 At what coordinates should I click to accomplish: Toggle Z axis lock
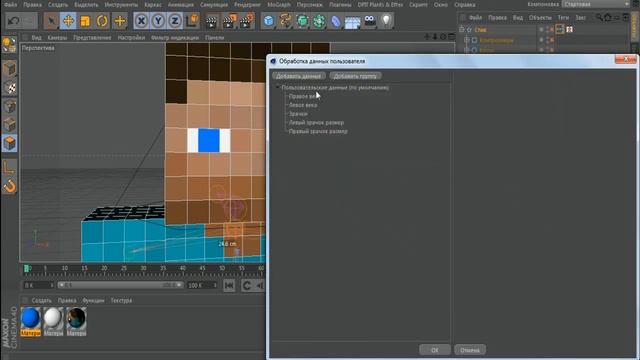click(175, 21)
